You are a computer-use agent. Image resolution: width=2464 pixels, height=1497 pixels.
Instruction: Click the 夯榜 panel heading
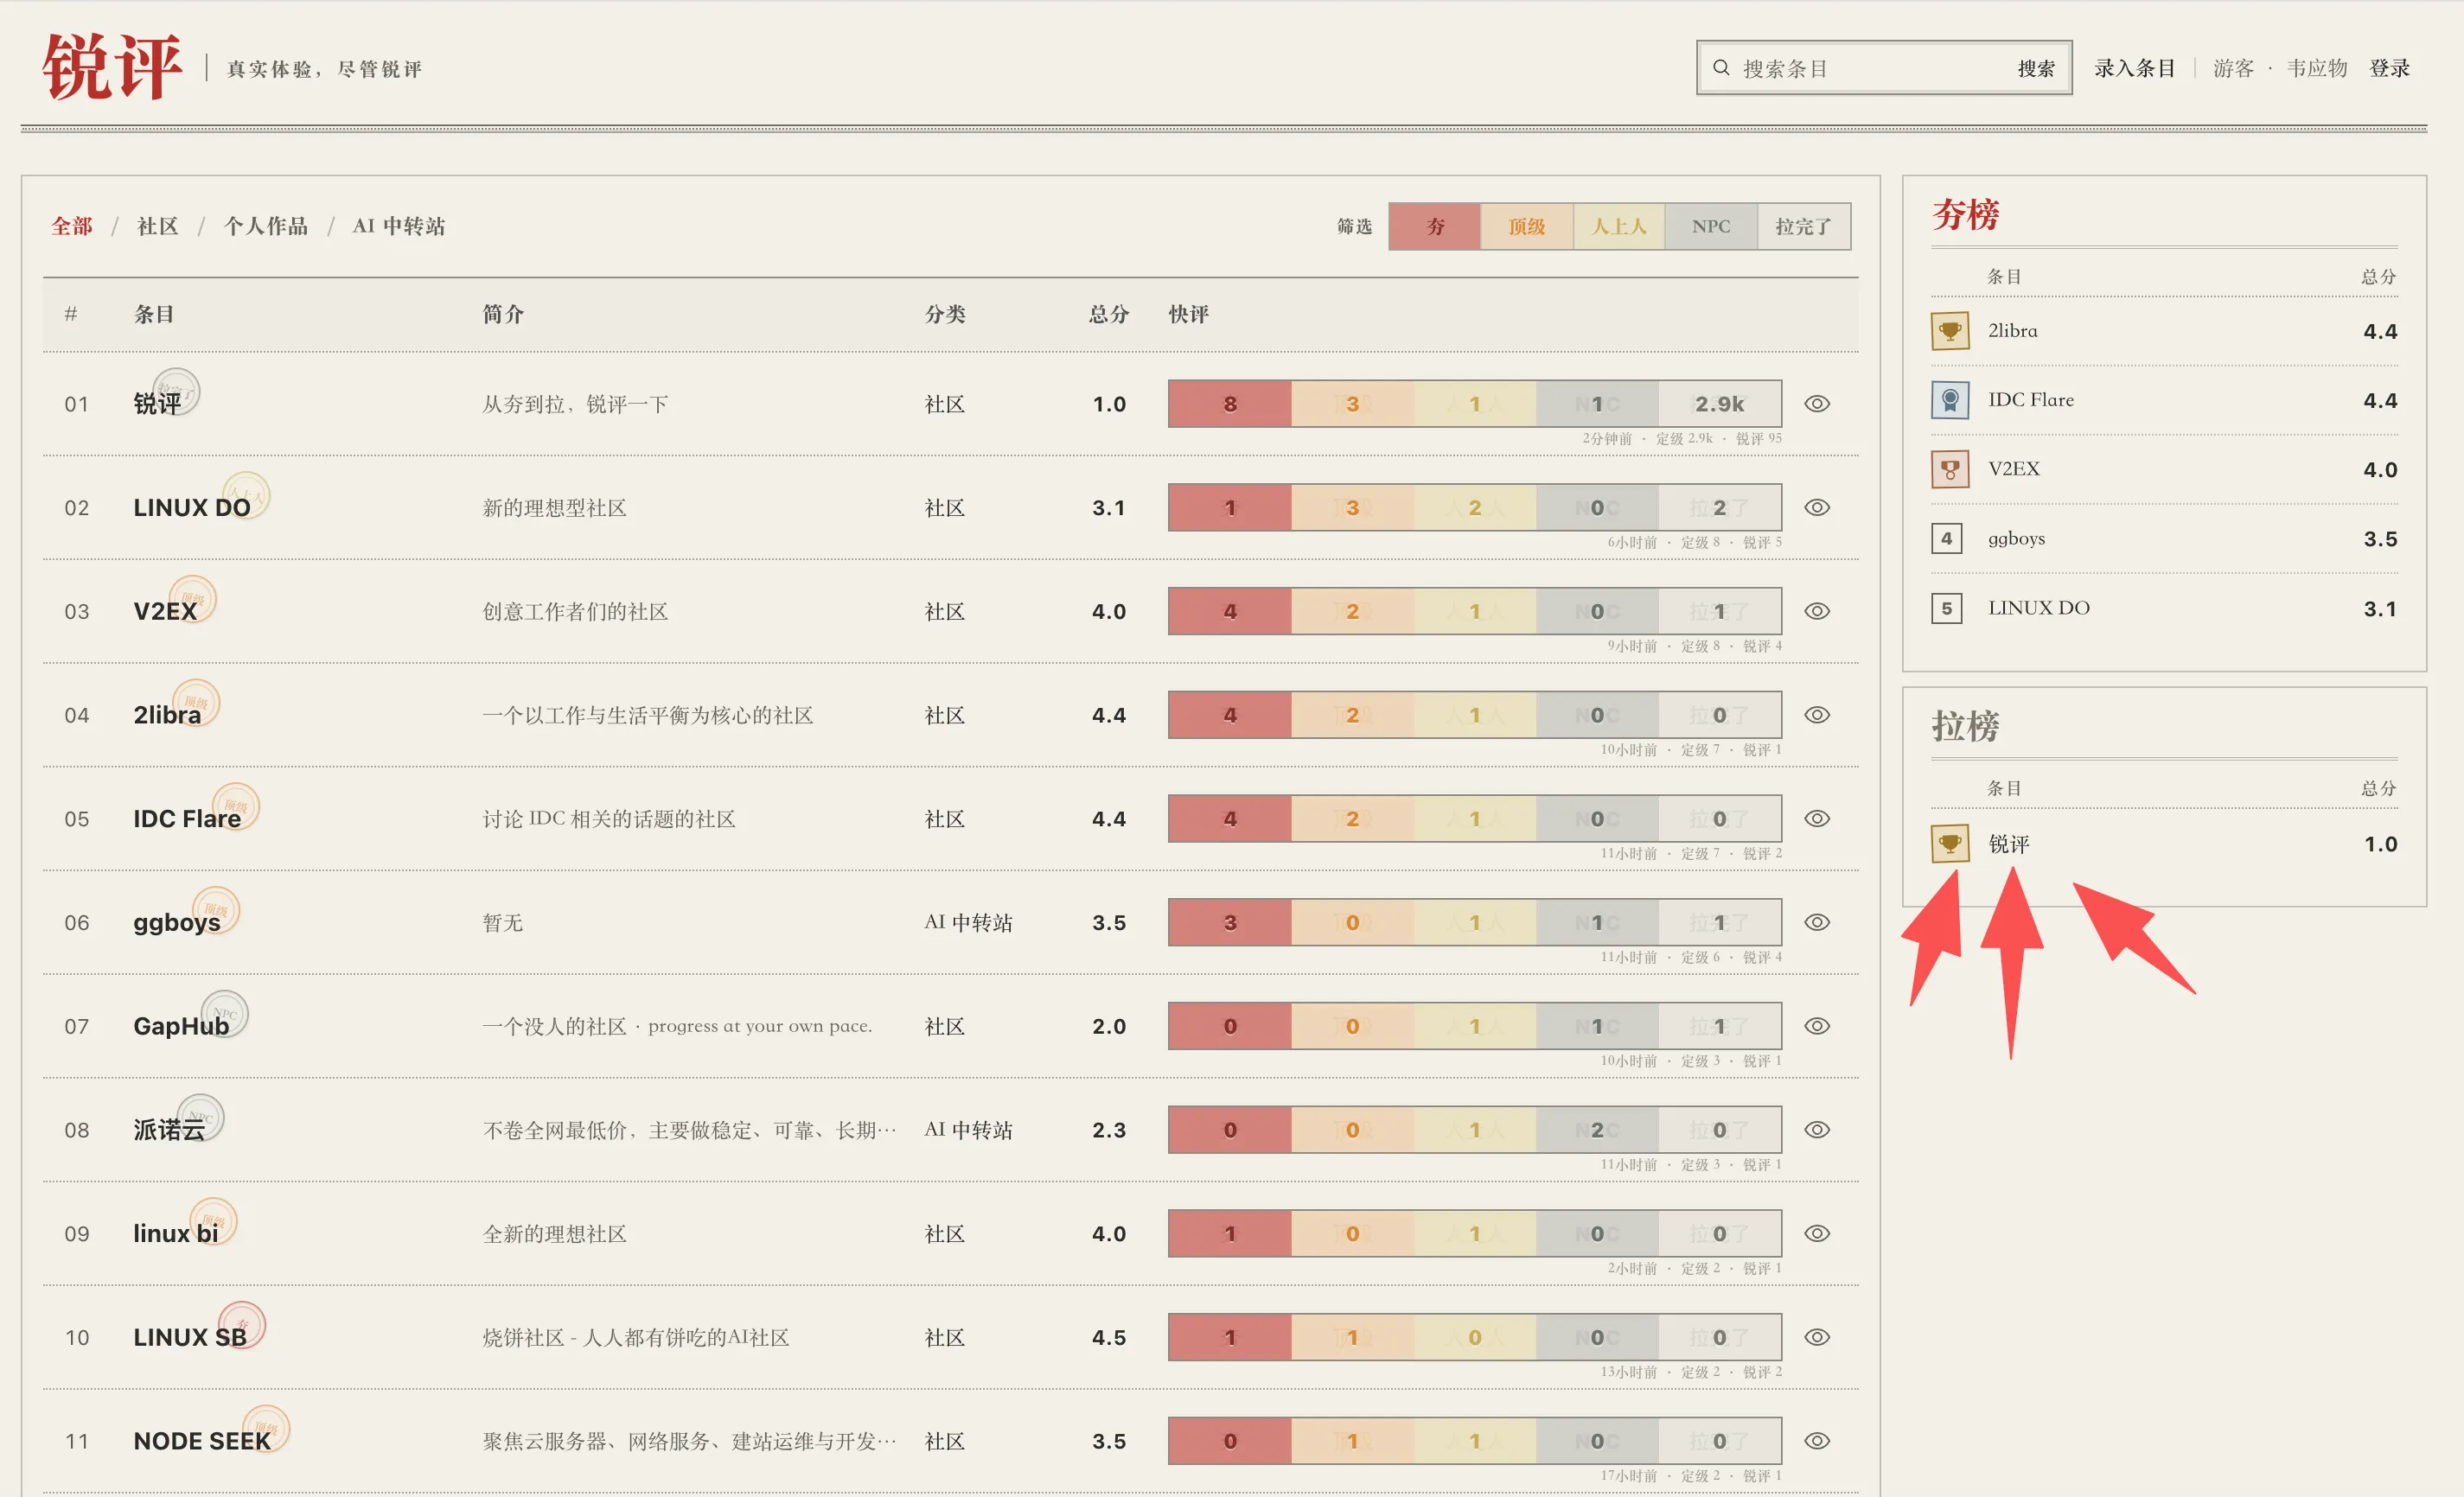point(1965,214)
